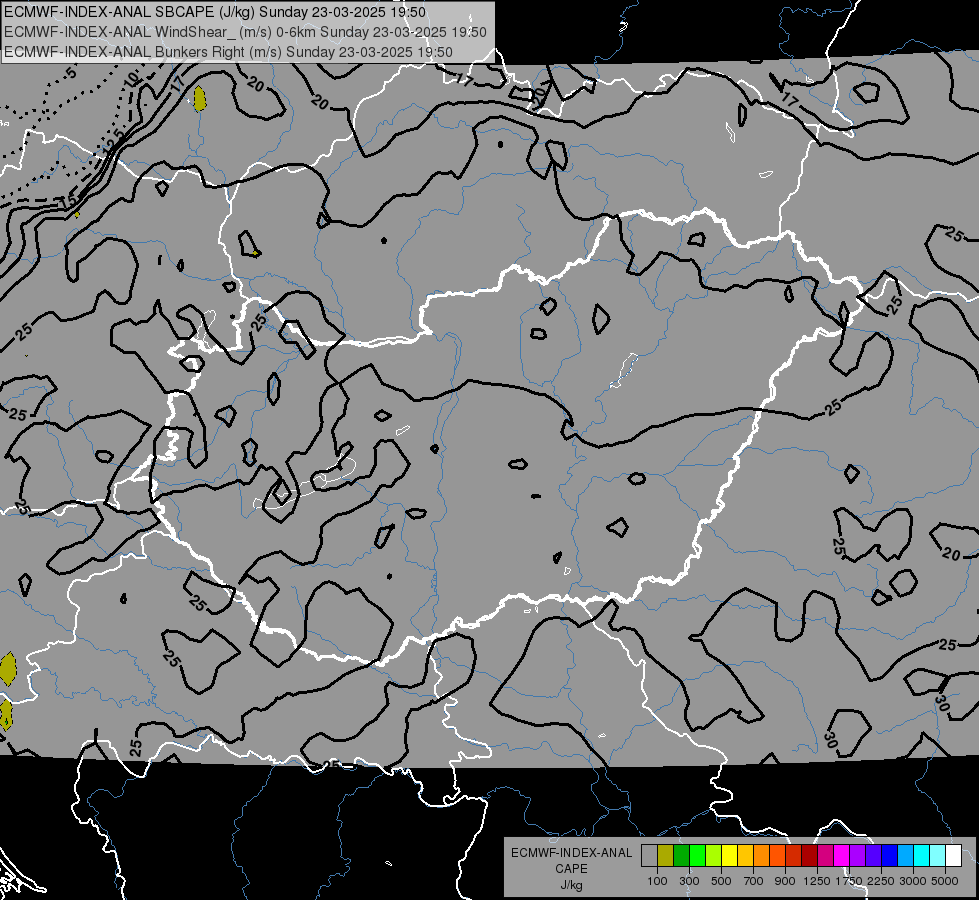The width and height of the screenshot is (979, 900).
Task: Choose the lime yellow-green legend swatch
Action: pos(714,856)
